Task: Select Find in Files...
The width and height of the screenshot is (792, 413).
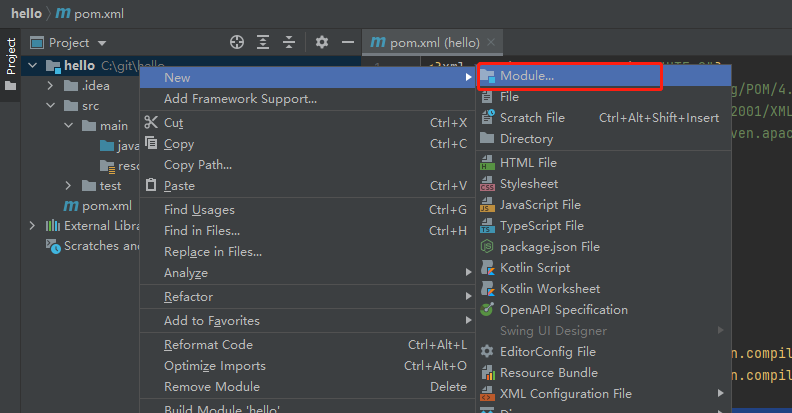Action: pos(307,231)
